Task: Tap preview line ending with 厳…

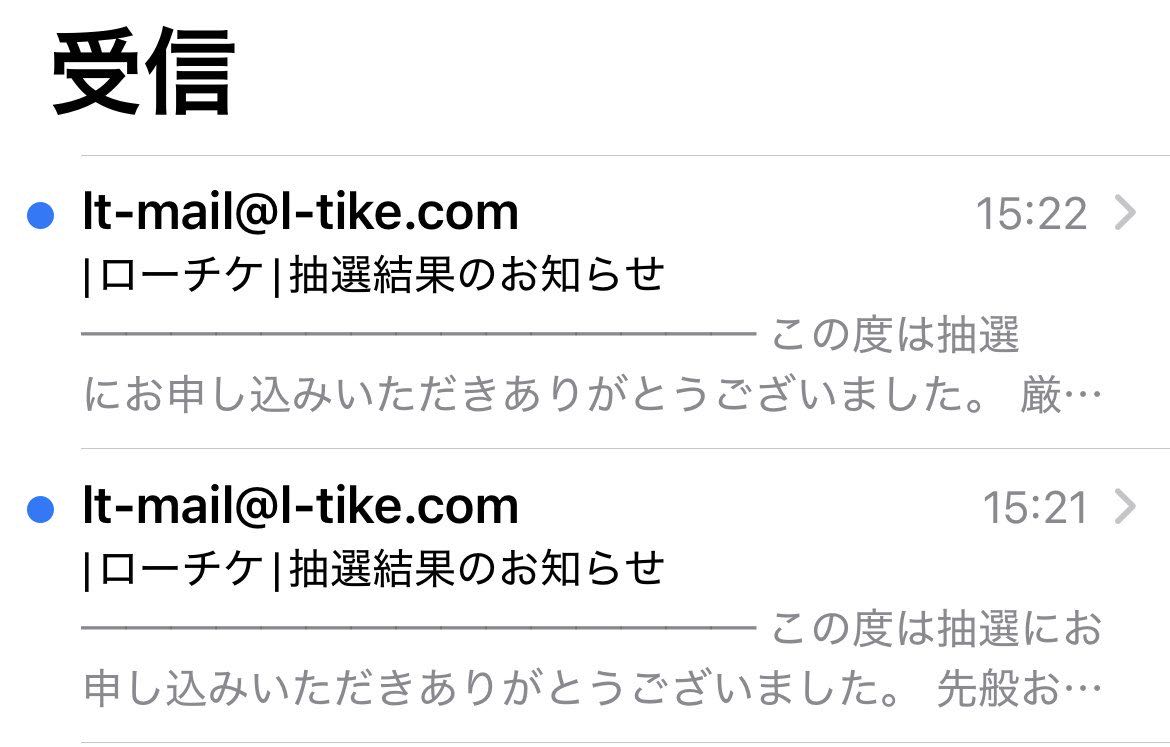Action: pyautogui.click(x=592, y=396)
